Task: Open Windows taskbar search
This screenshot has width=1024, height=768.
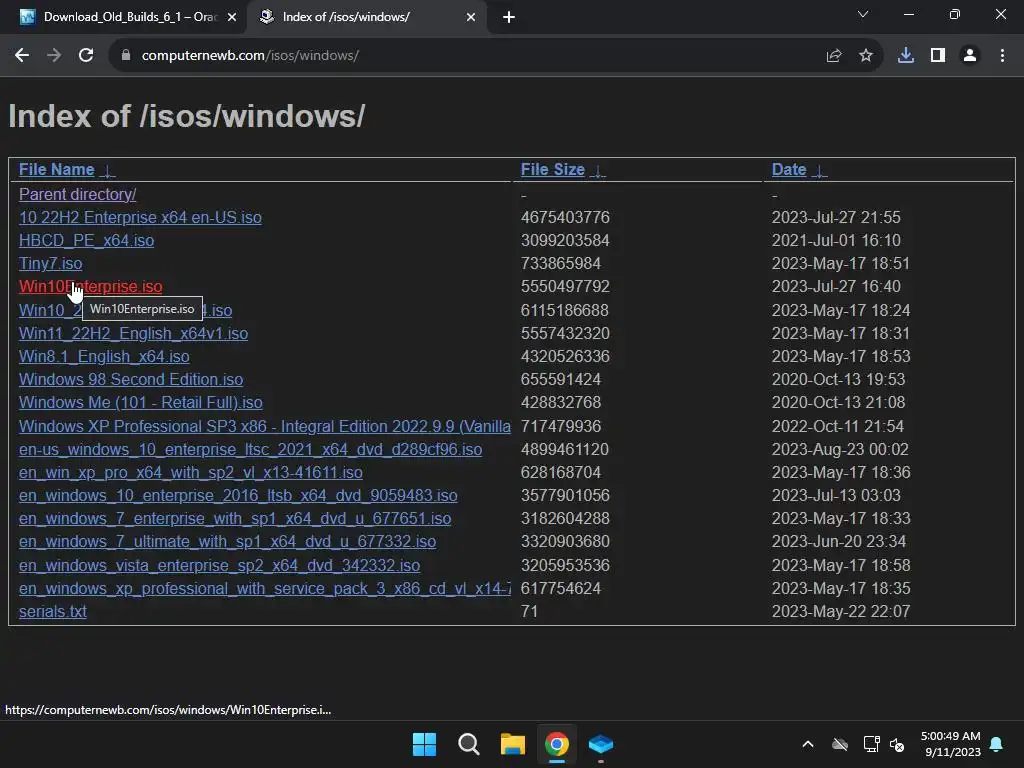Action: (x=468, y=744)
